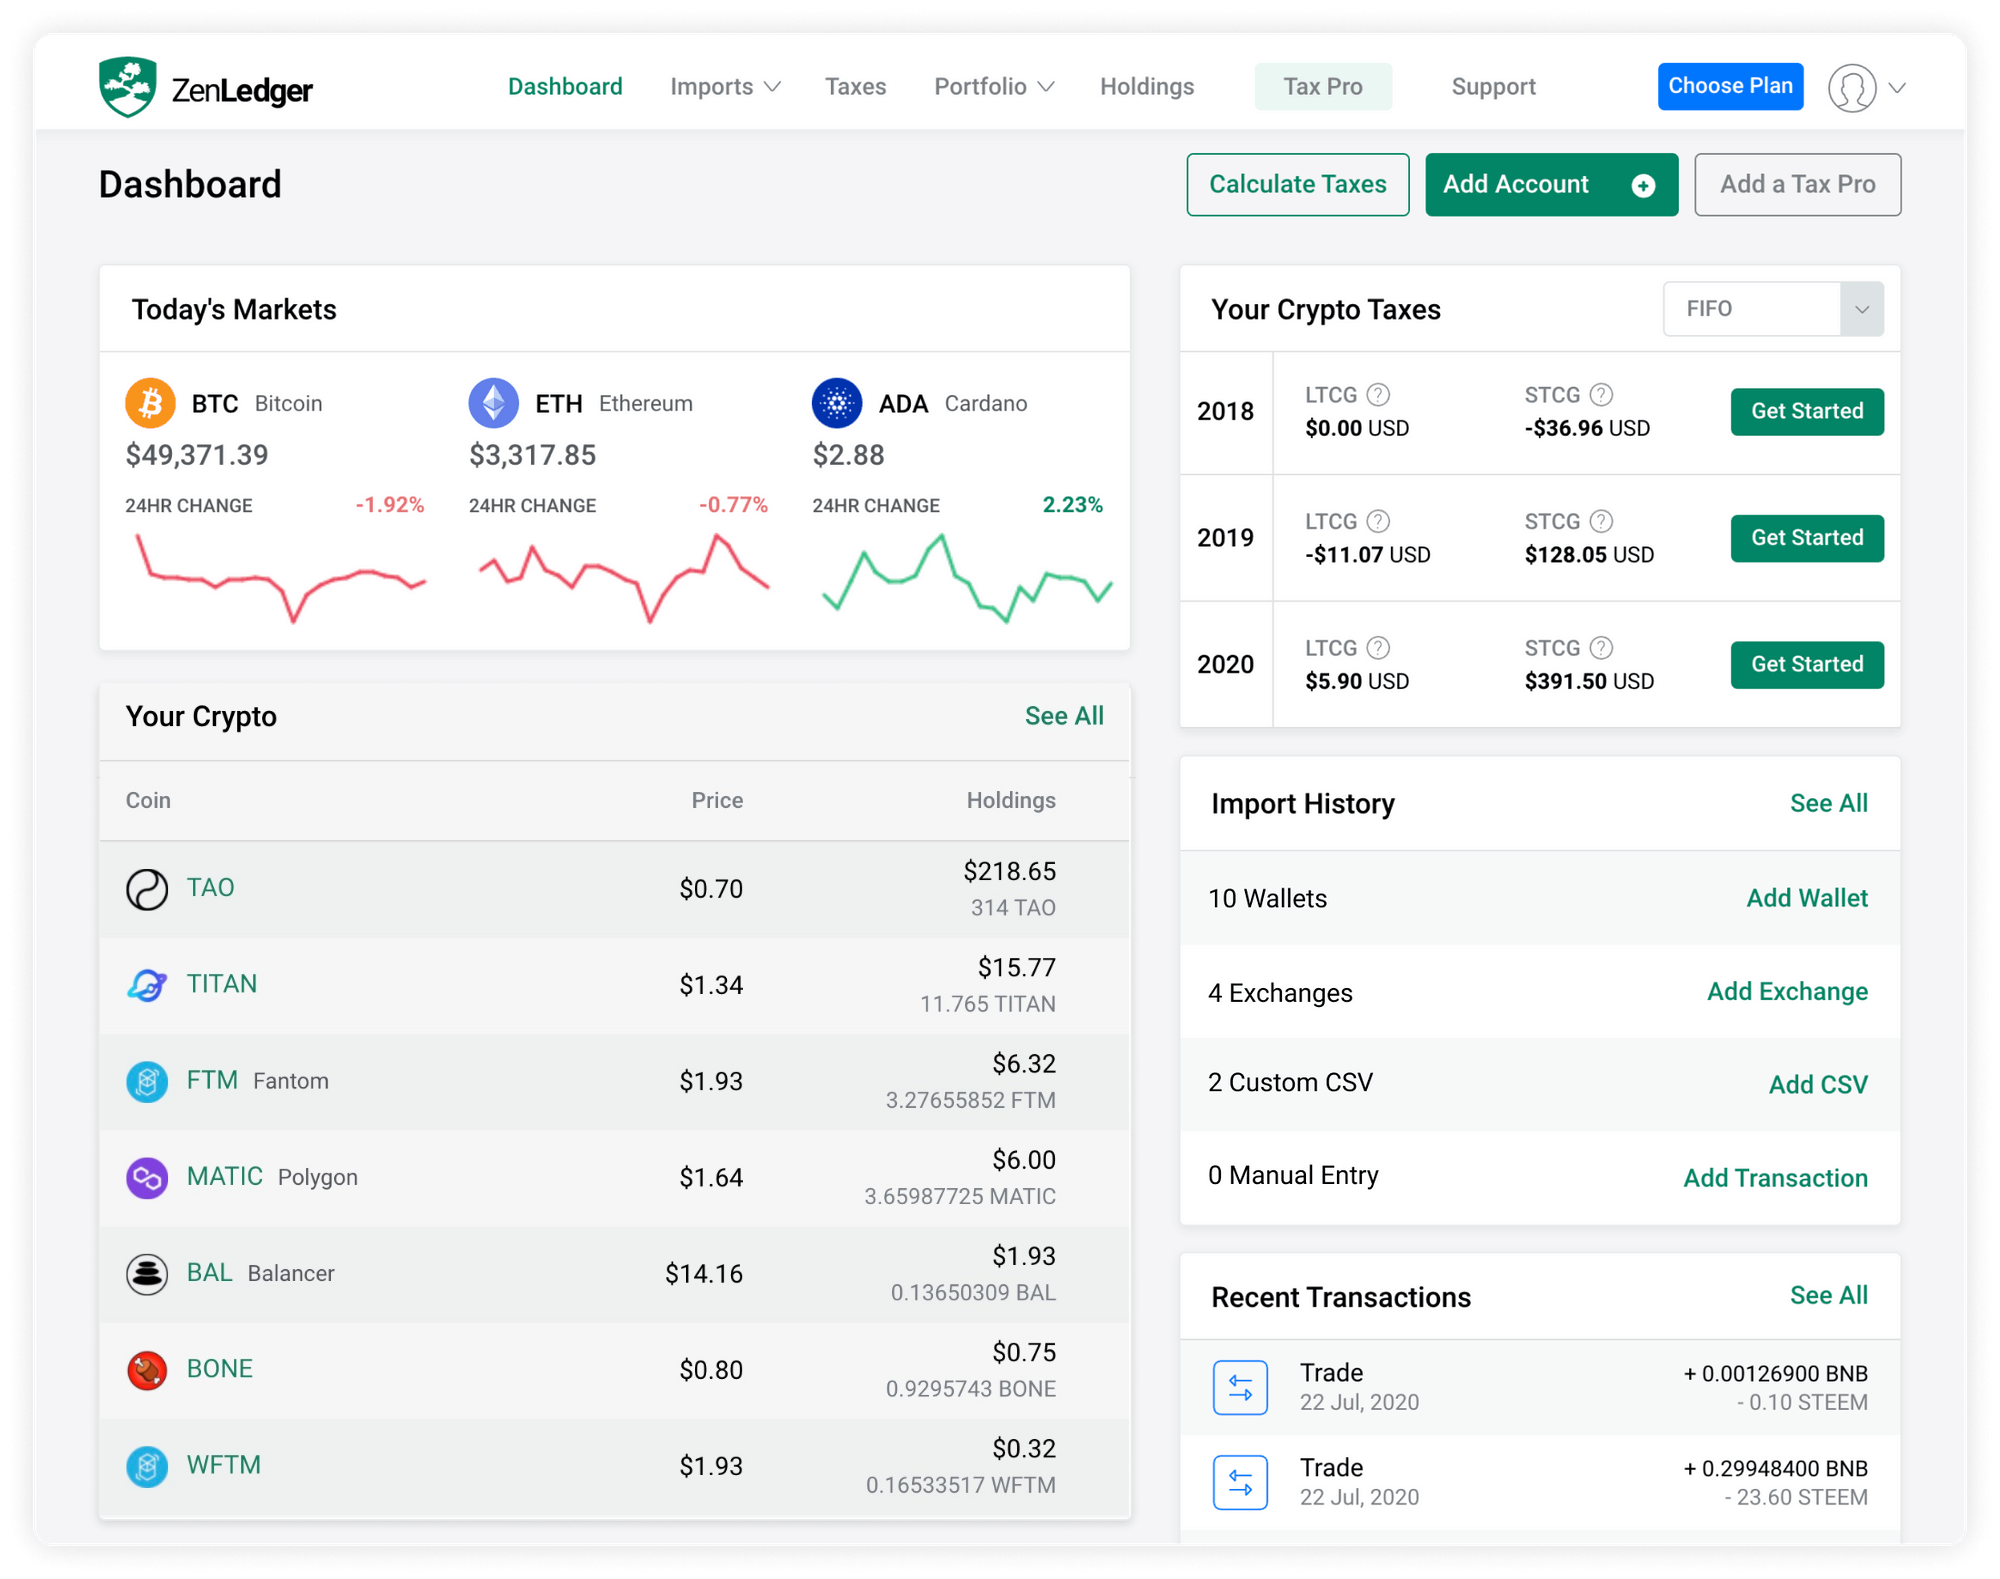Image resolution: width=2000 pixels, height=1579 pixels.
Task: Select the Taxes menu item
Action: click(855, 86)
